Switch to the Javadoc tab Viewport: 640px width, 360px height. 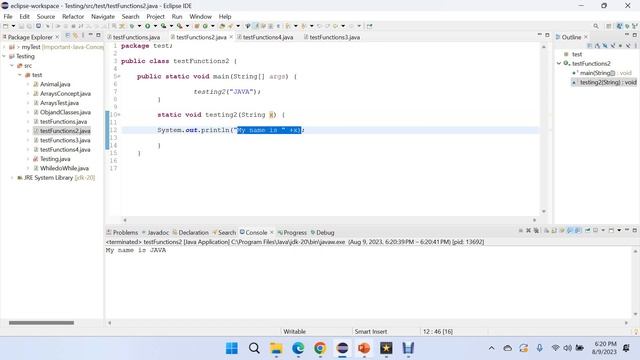point(155,232)
